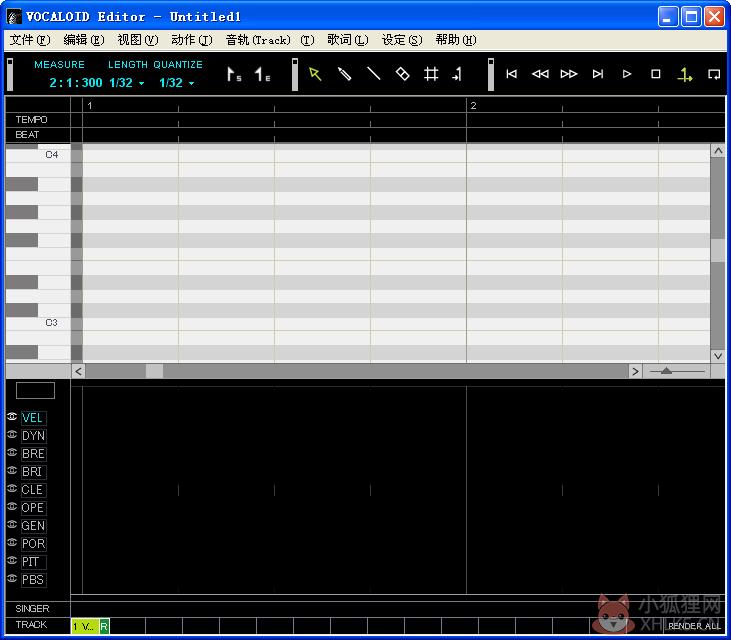
Task: Adjust the horizontal zoom slider
Action: click(667, 371)
